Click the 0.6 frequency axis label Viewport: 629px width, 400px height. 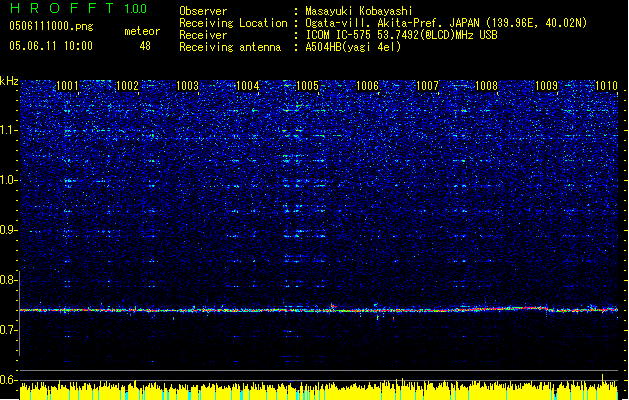(x=7, y=380)
